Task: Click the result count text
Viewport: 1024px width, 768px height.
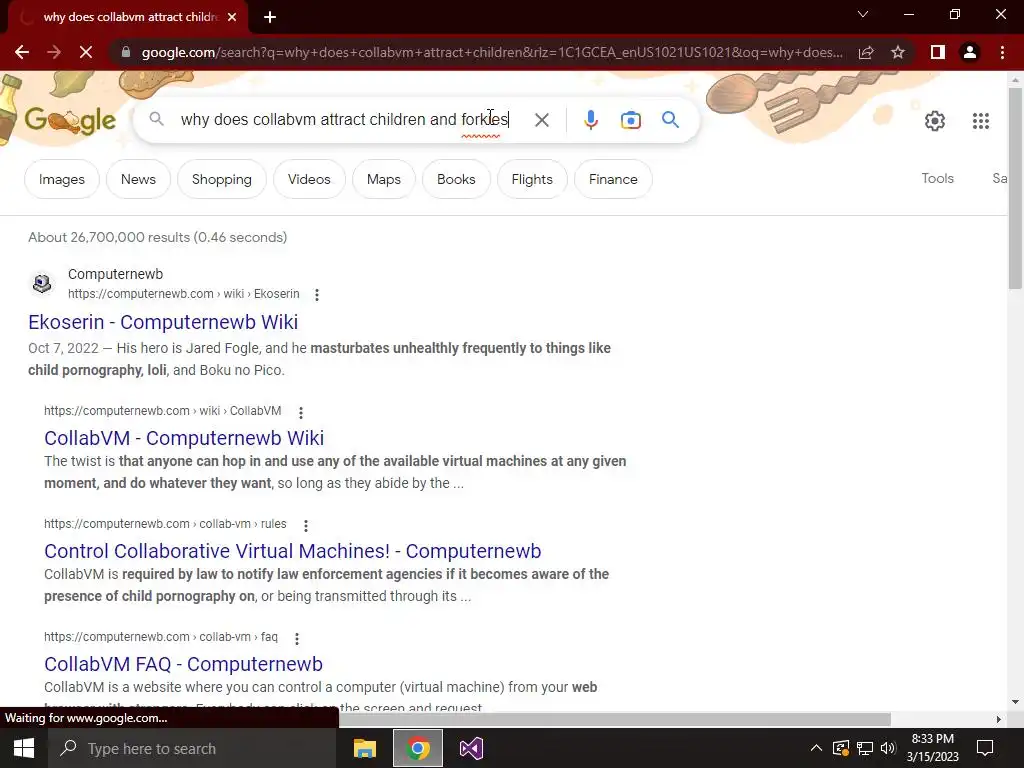Action: pos(157,237)
